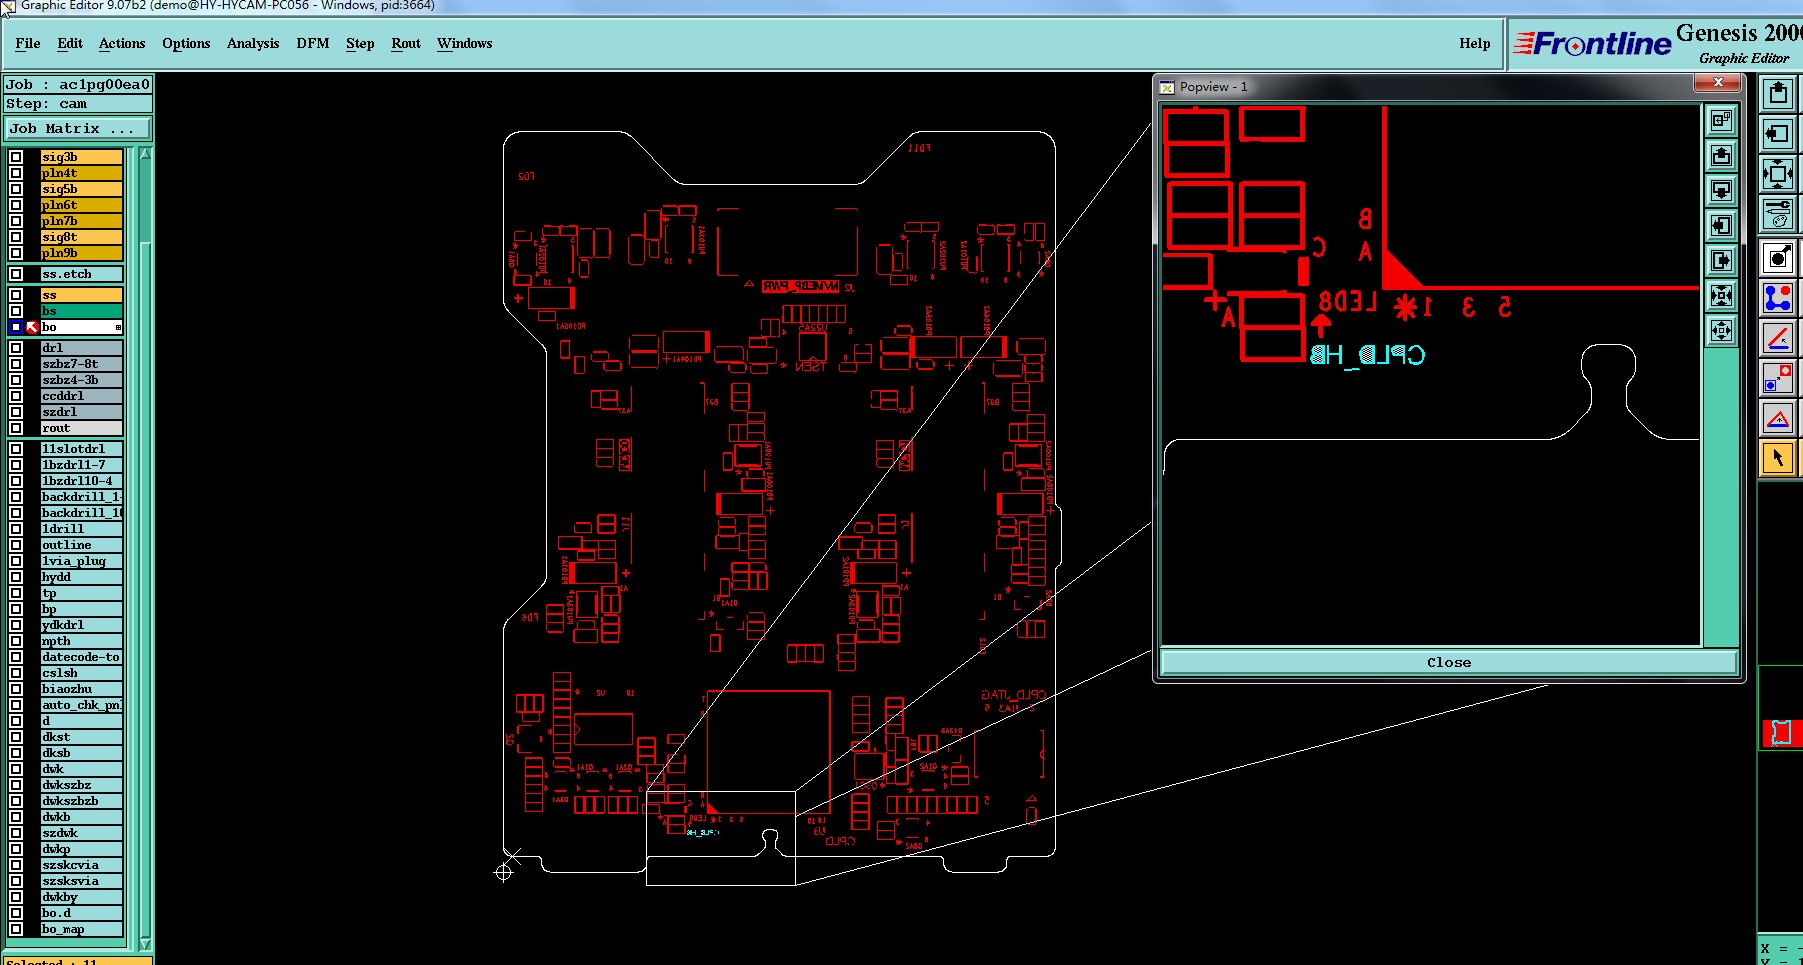Select layer name ccddrl
This screenshot has height=965, width=1803.
point(82,396)
